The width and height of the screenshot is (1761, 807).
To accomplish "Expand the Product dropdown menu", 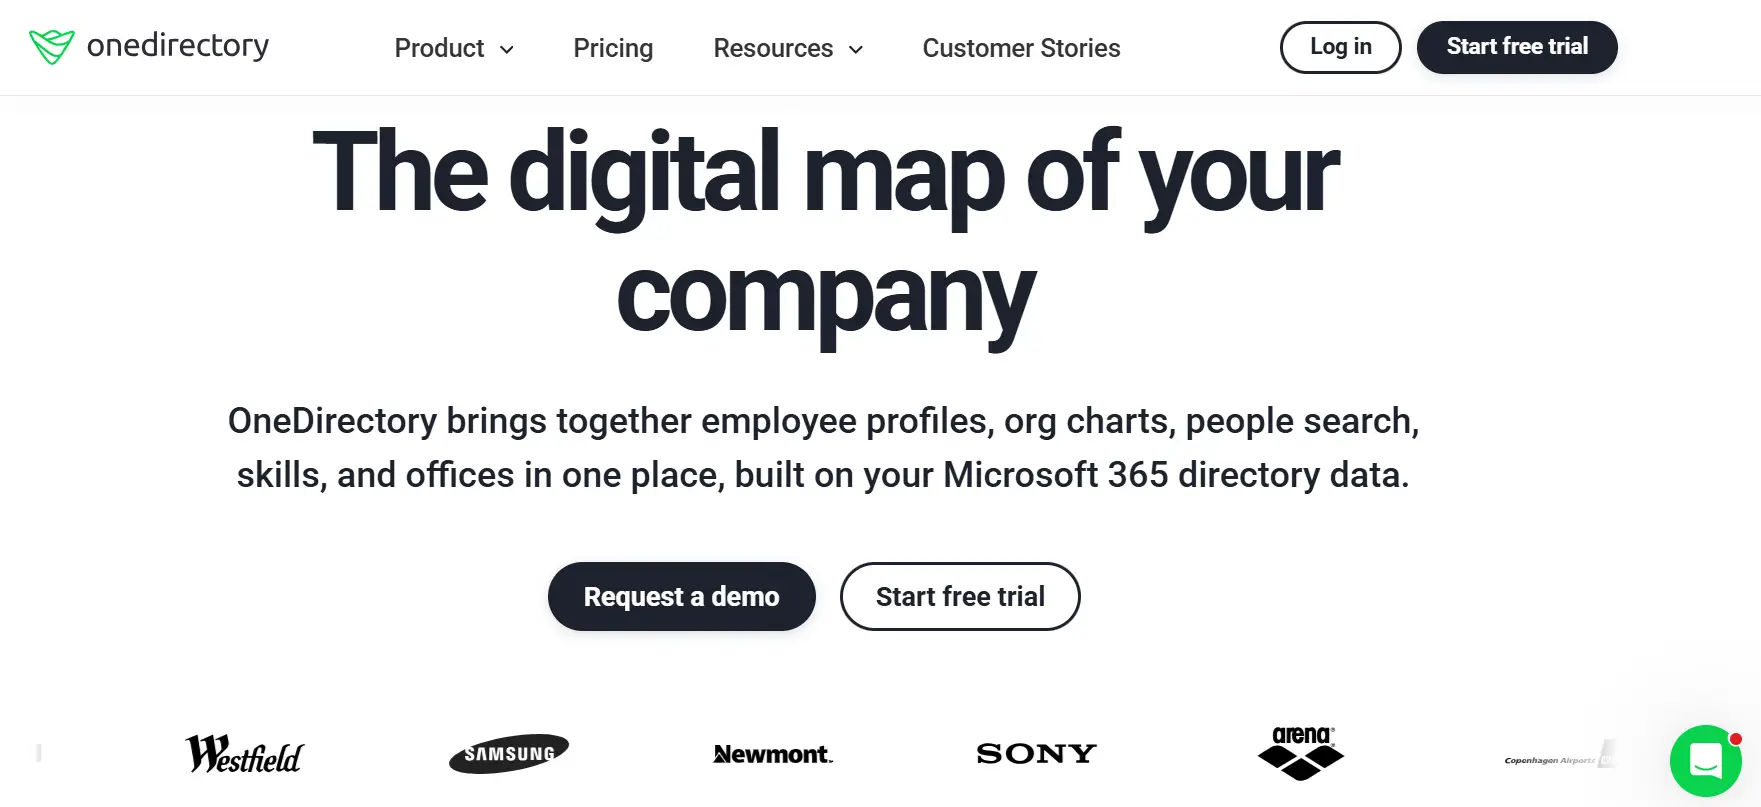I will (440, 48).
